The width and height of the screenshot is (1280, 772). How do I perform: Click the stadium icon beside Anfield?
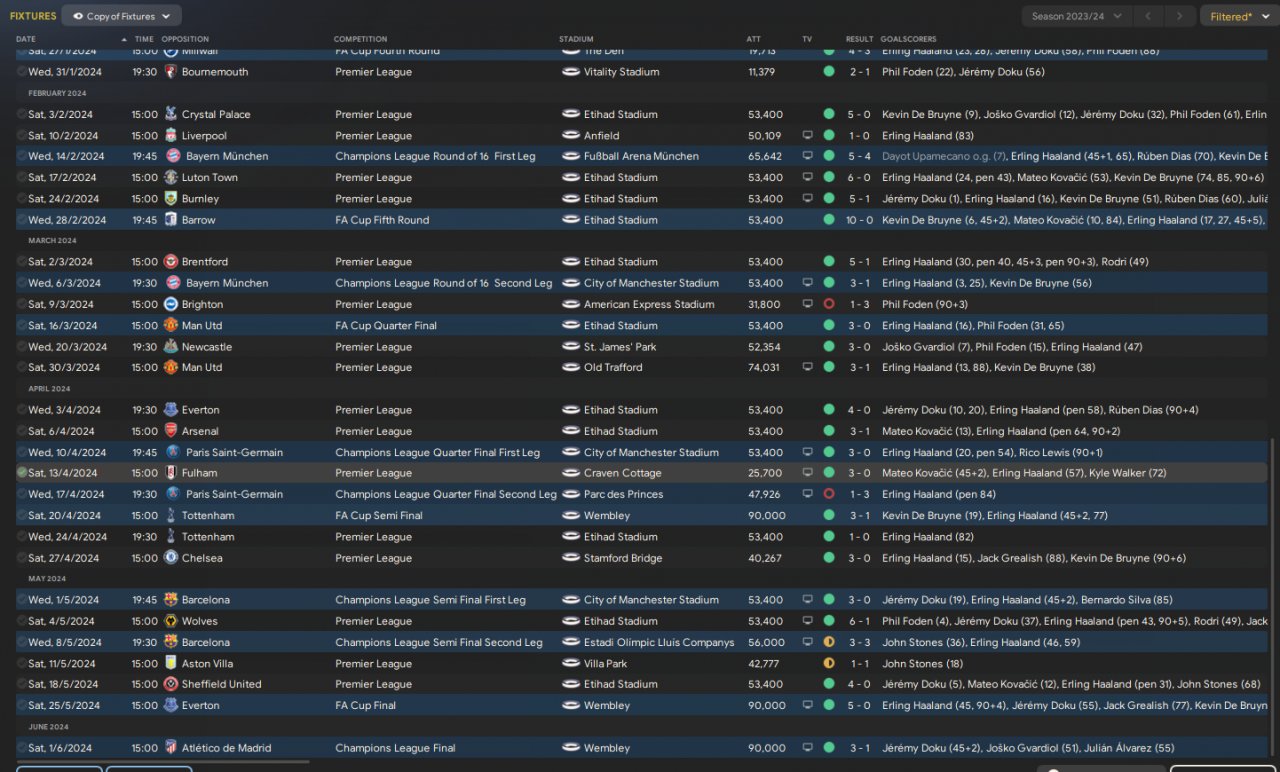point(571,135)
